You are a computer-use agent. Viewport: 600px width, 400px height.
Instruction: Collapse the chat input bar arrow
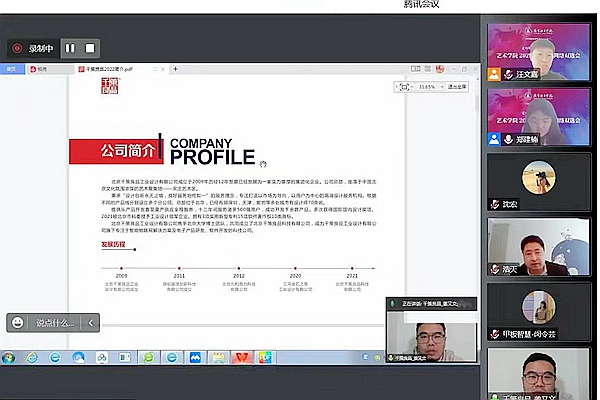91,322
